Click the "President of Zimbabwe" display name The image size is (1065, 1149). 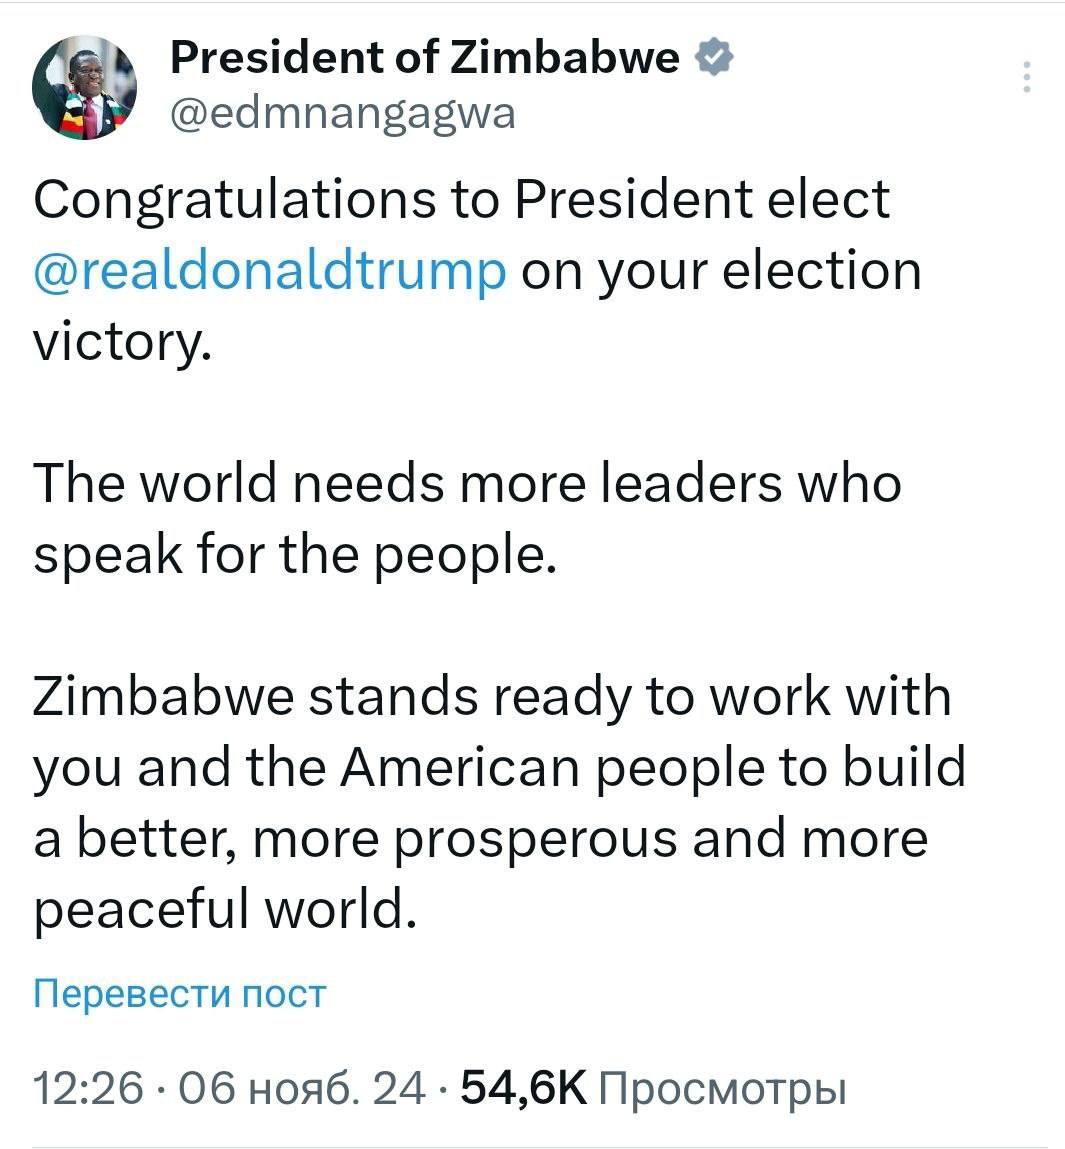(x=425, y=59)
